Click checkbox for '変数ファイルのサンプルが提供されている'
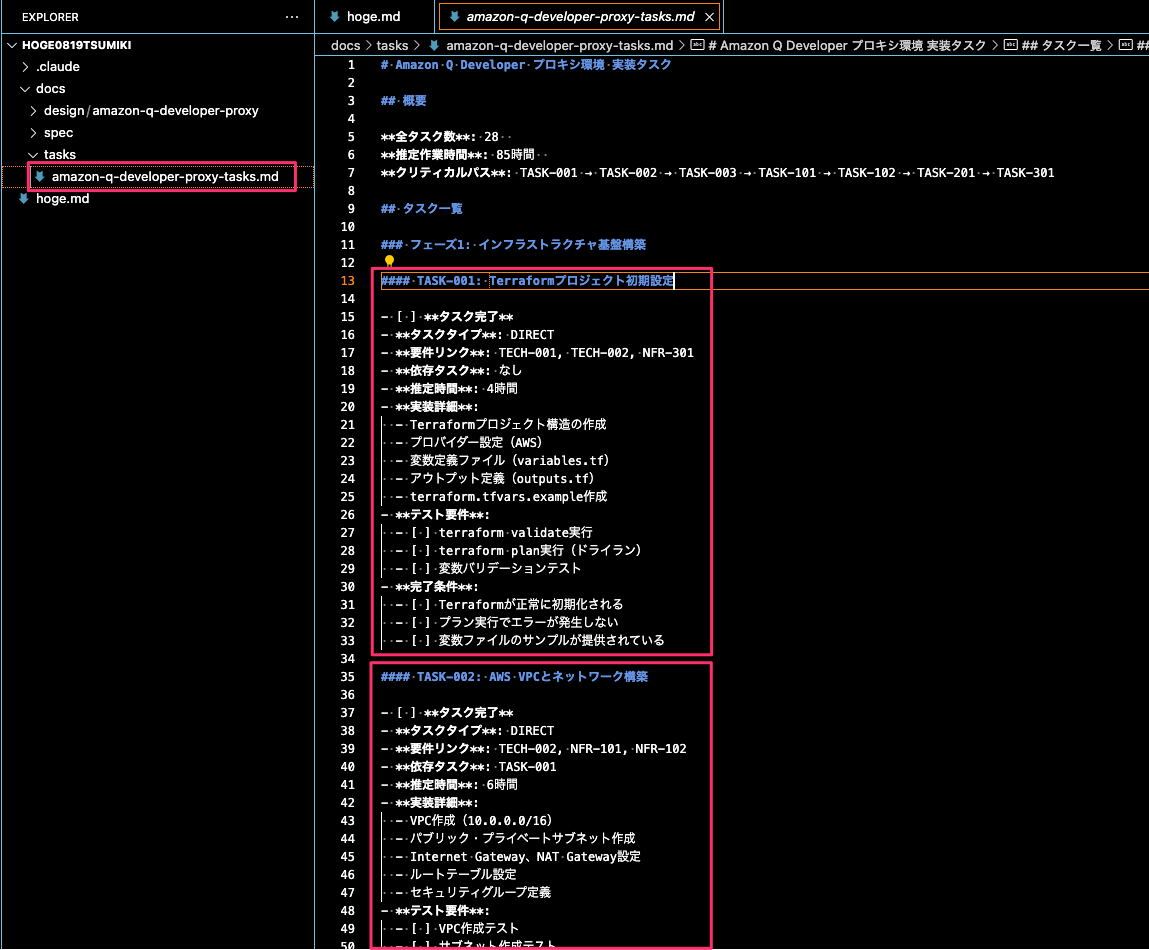Image resolution: width=1149 pixels, height=950 pixels. click(421, 641)
